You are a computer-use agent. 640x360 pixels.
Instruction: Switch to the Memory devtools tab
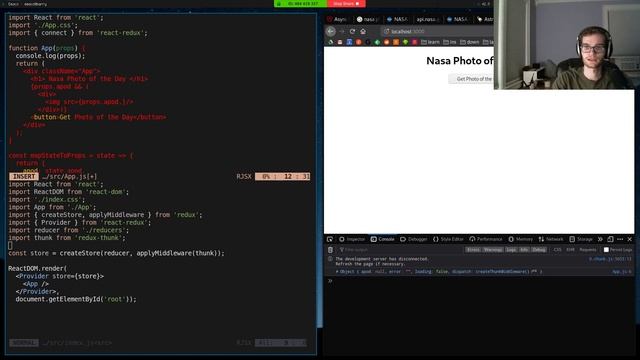tap(520, 239)
